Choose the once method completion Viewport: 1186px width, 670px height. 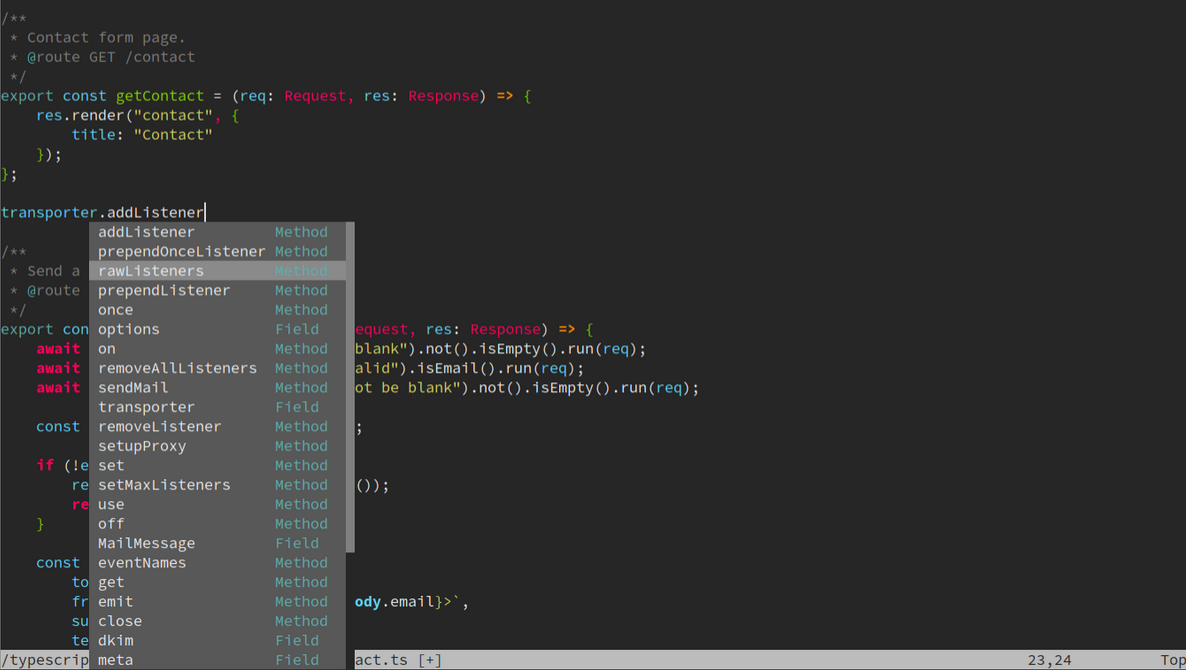[x=116, y=310]
